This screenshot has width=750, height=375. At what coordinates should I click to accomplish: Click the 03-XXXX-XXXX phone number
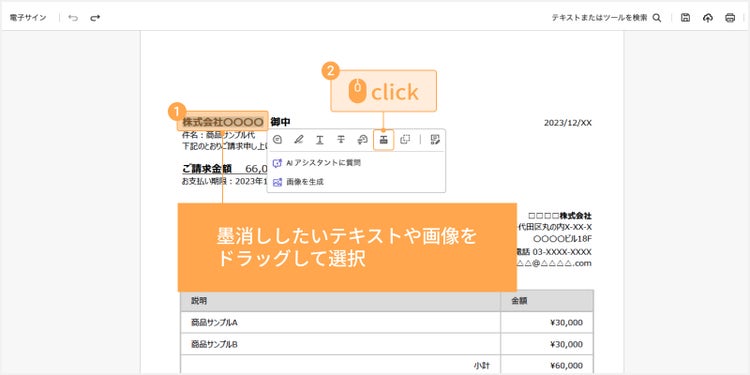562,252
